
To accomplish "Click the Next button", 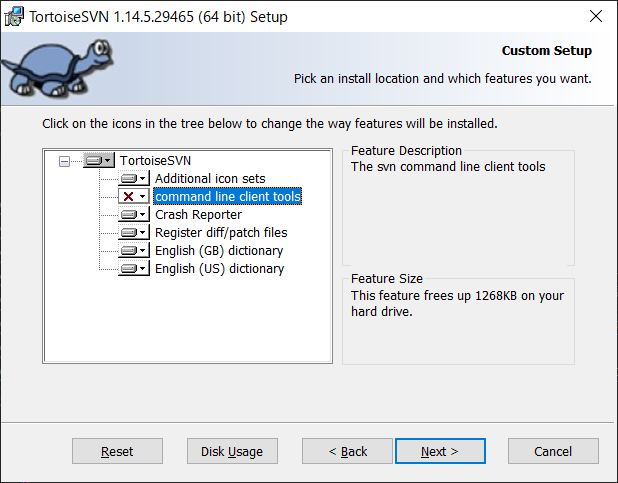I will point(440,451).
